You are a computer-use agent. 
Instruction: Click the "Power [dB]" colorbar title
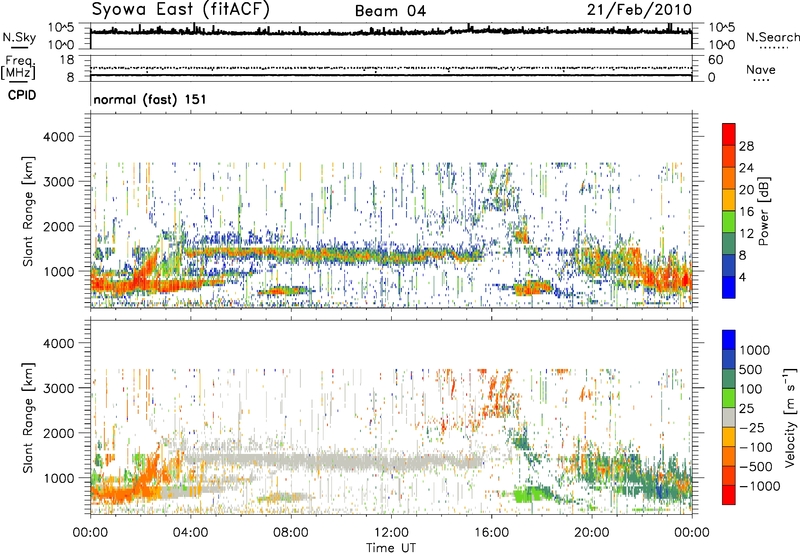tap(763, 211)
